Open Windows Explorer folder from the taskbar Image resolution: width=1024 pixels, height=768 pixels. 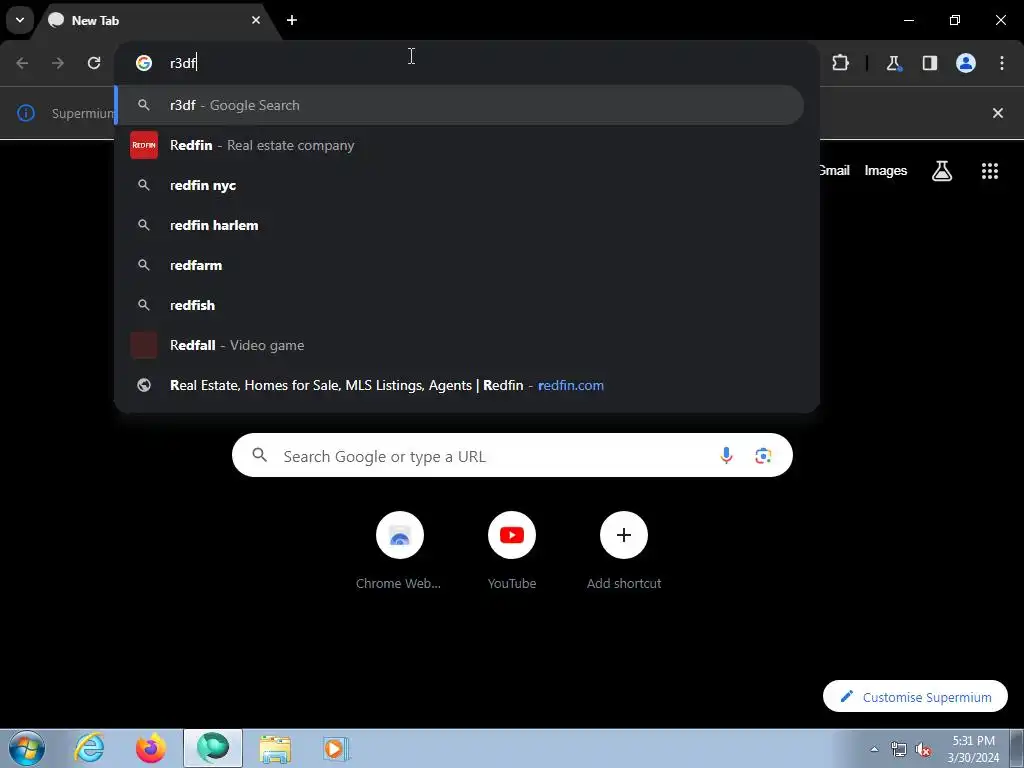pos(275,748)
